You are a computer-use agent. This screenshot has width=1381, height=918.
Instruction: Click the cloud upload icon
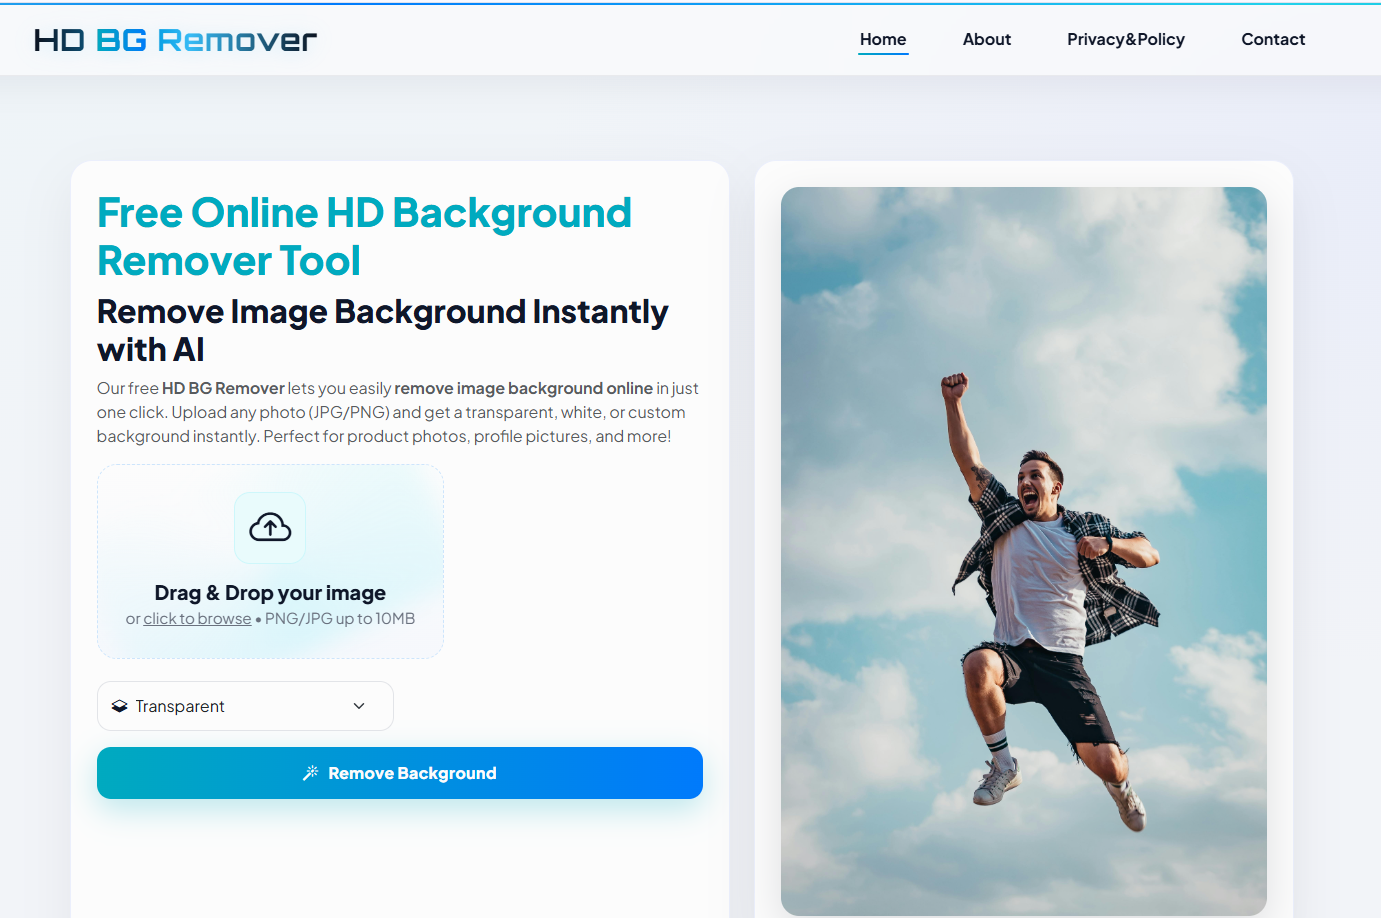(270, 527)
